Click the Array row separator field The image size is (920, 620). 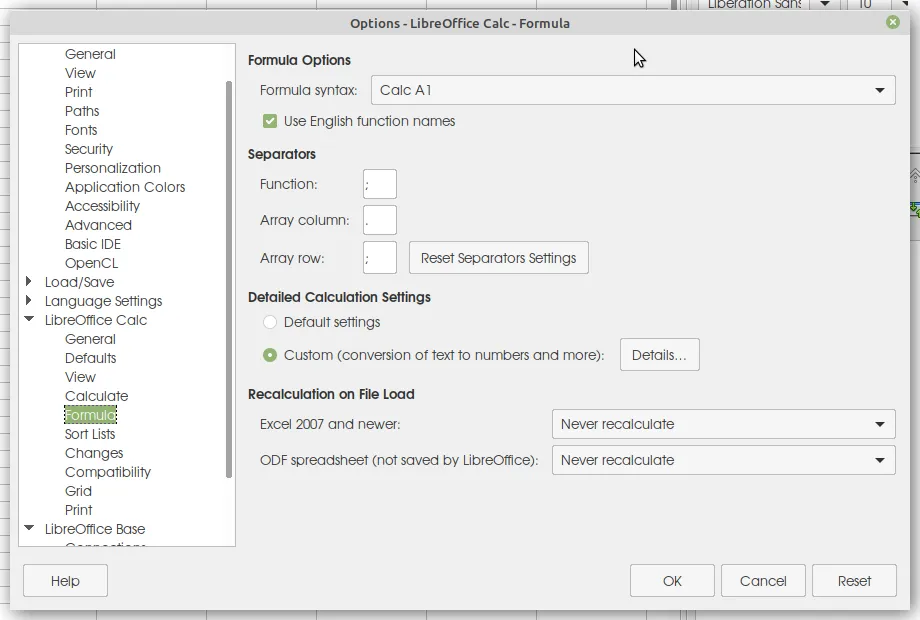click(x=380, y=258)
